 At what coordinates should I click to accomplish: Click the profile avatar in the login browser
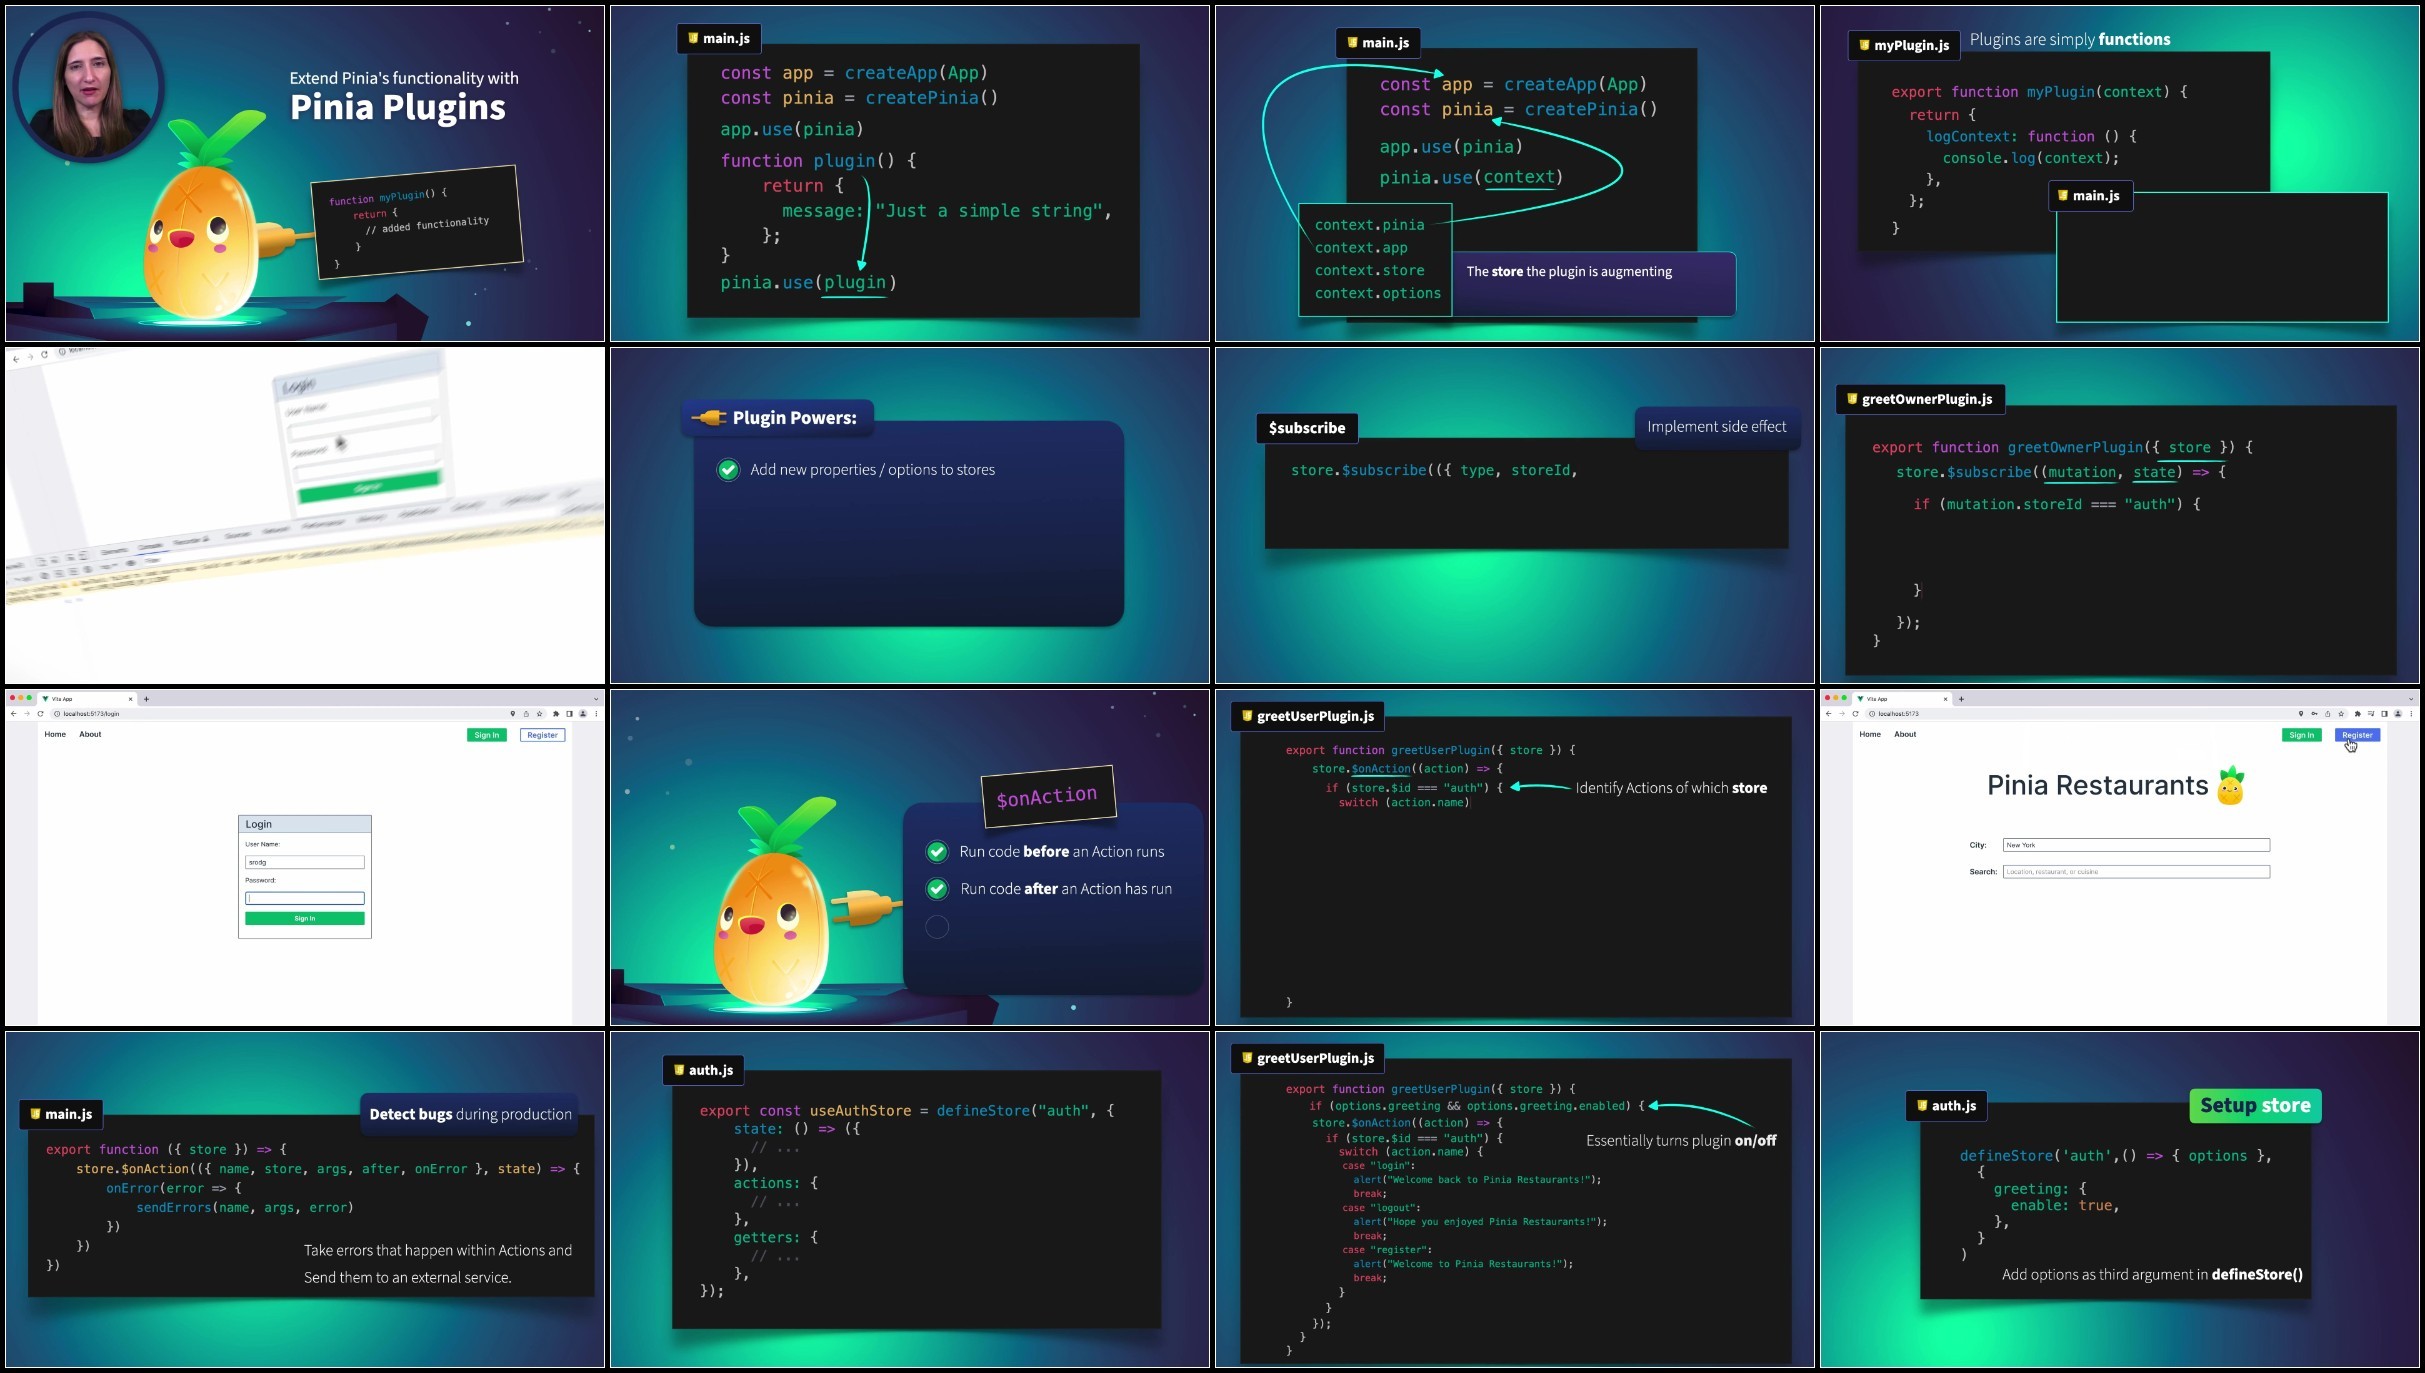click(583, 714)
